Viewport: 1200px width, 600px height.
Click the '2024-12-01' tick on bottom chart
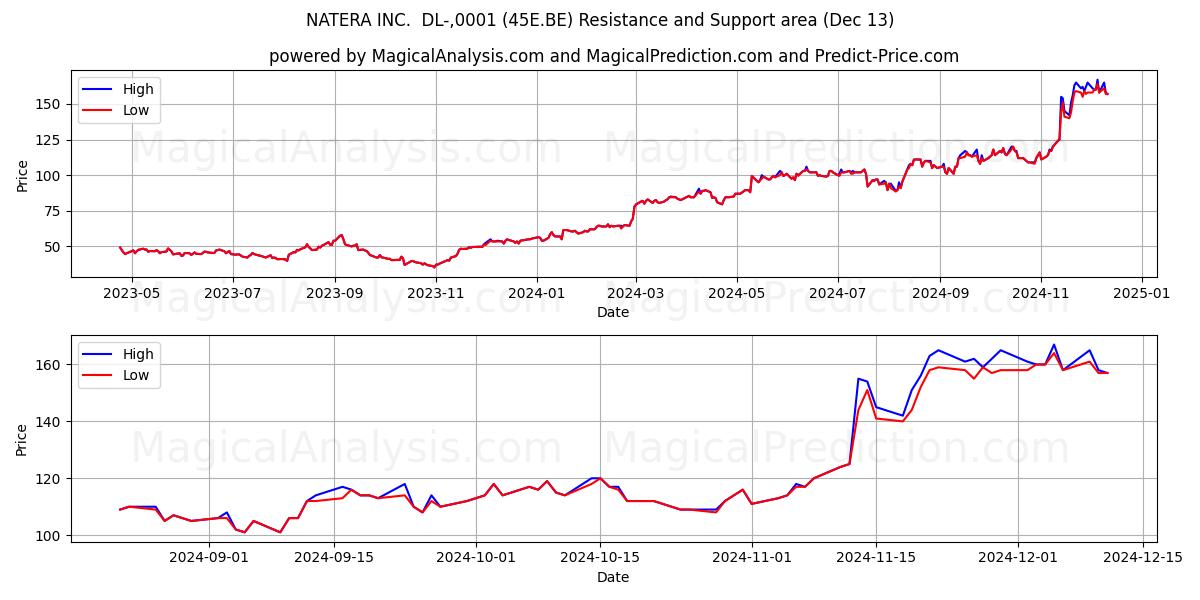click(1018, 558)
